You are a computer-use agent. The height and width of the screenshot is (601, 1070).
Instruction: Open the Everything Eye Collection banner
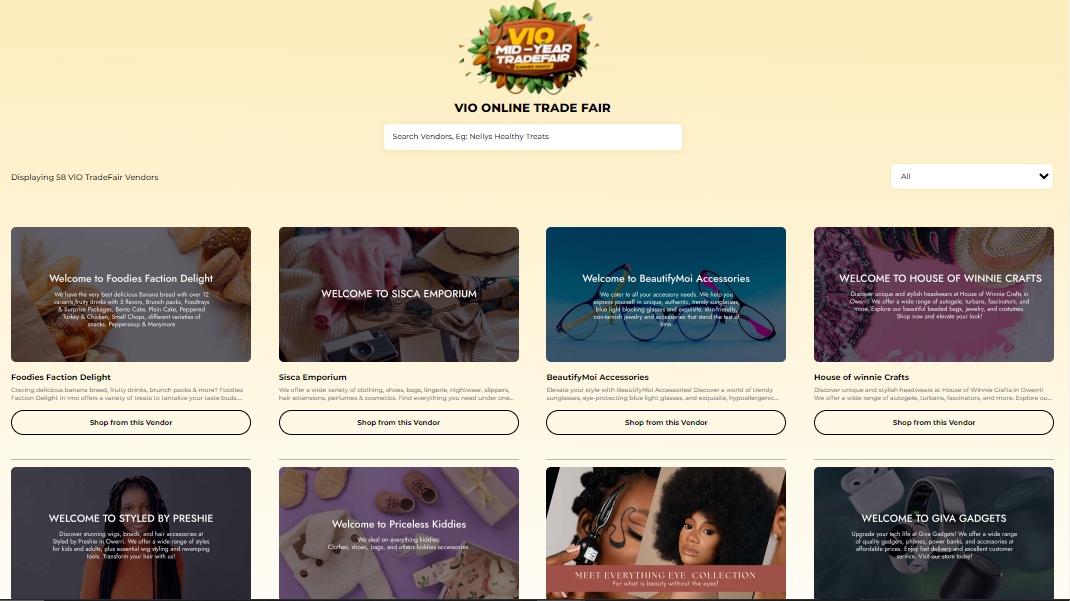click(x=666, y=533)
